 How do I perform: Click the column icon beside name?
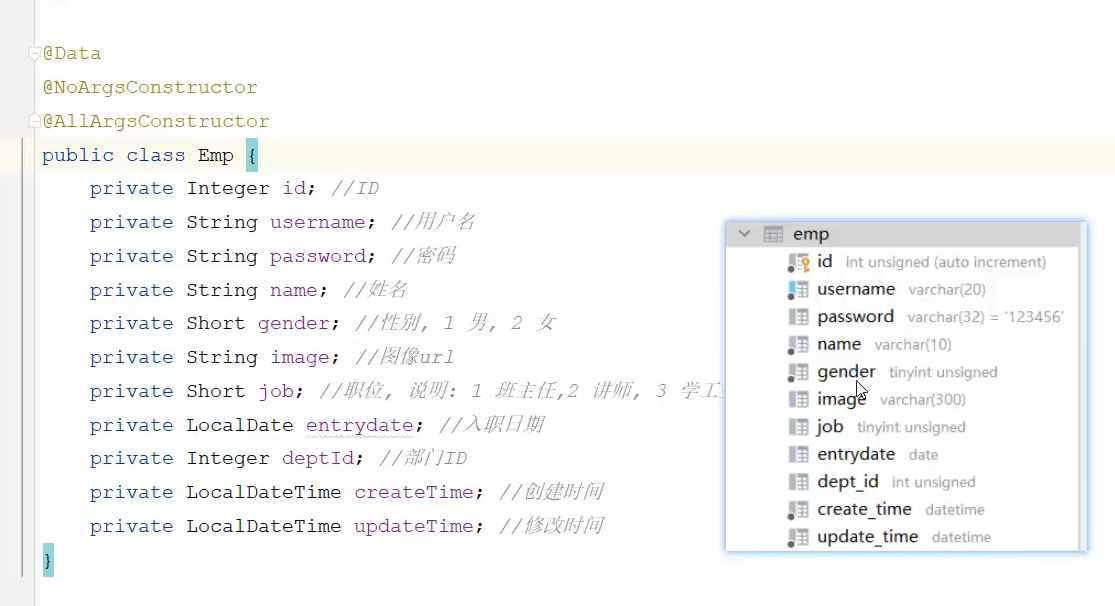pyautogui.click(x=798, y=345)
